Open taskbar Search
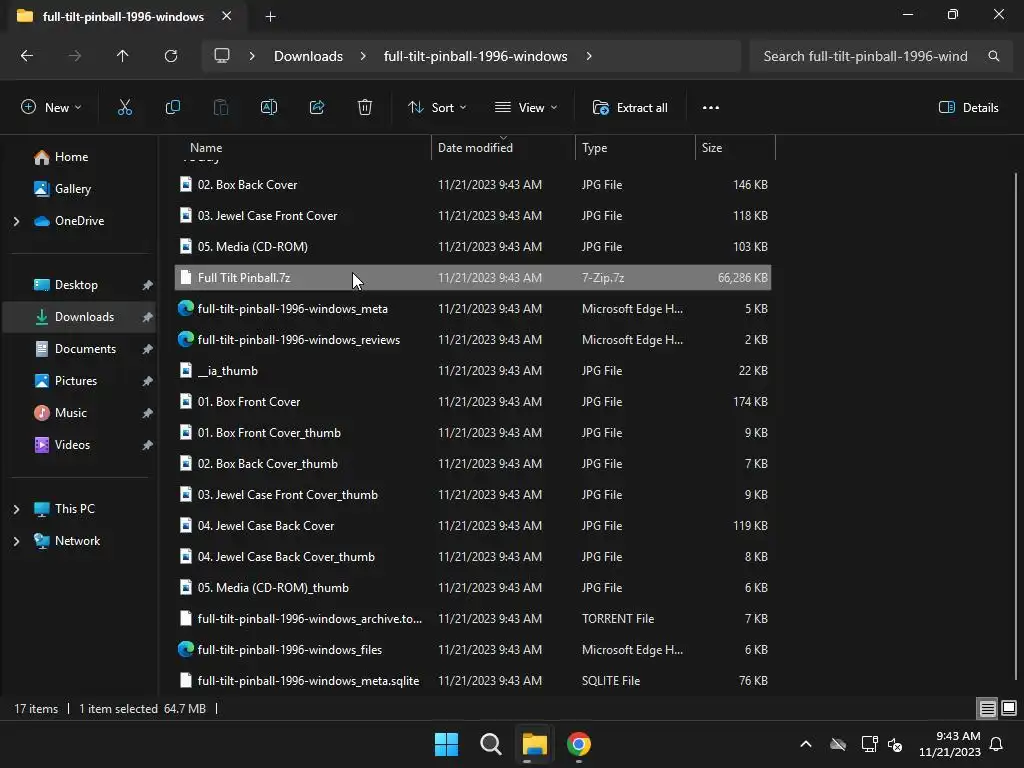Screen dimensions: 1024x768 490,744
